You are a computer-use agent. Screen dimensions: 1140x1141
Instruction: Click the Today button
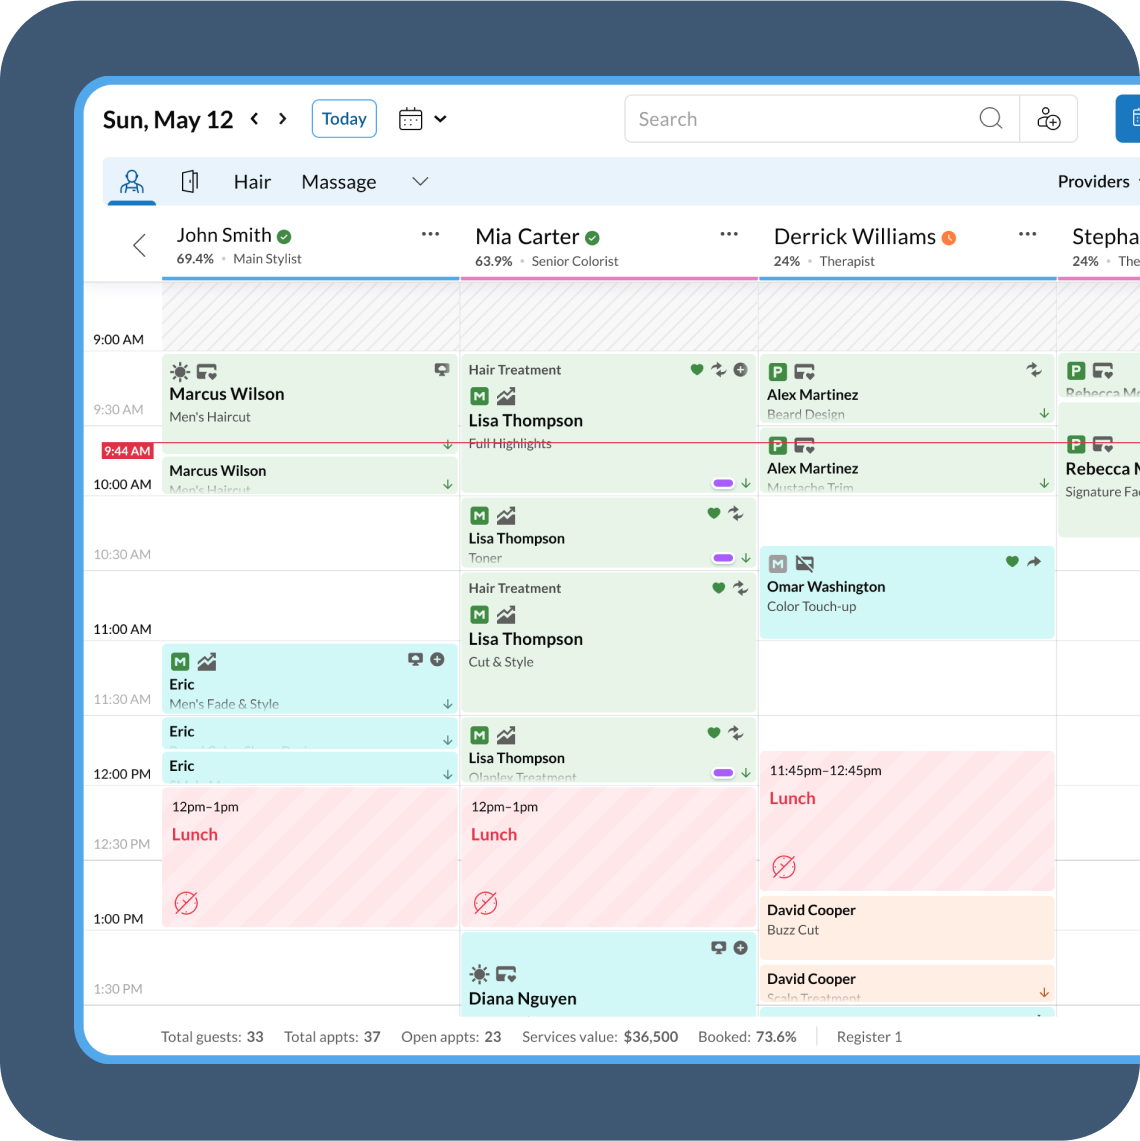point(344,119)
